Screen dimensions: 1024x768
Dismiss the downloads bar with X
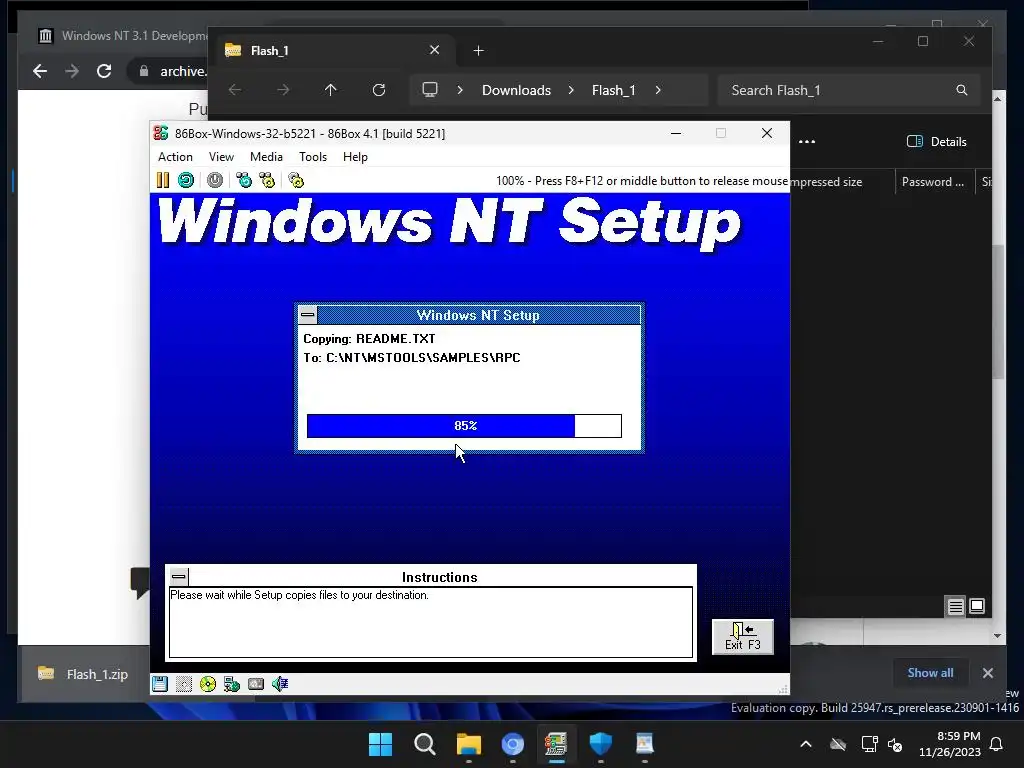click(987, 673)
